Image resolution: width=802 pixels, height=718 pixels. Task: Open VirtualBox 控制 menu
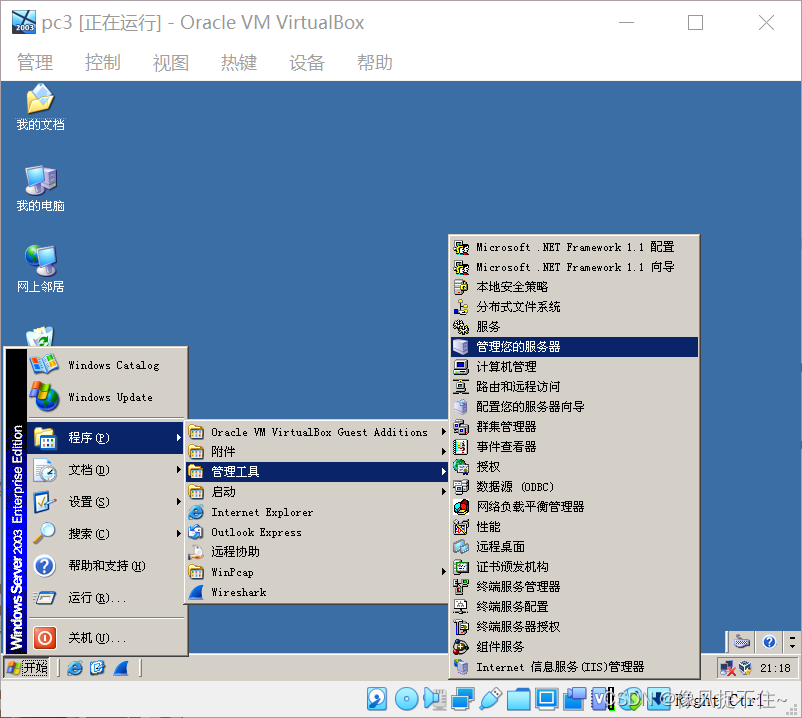103,63
